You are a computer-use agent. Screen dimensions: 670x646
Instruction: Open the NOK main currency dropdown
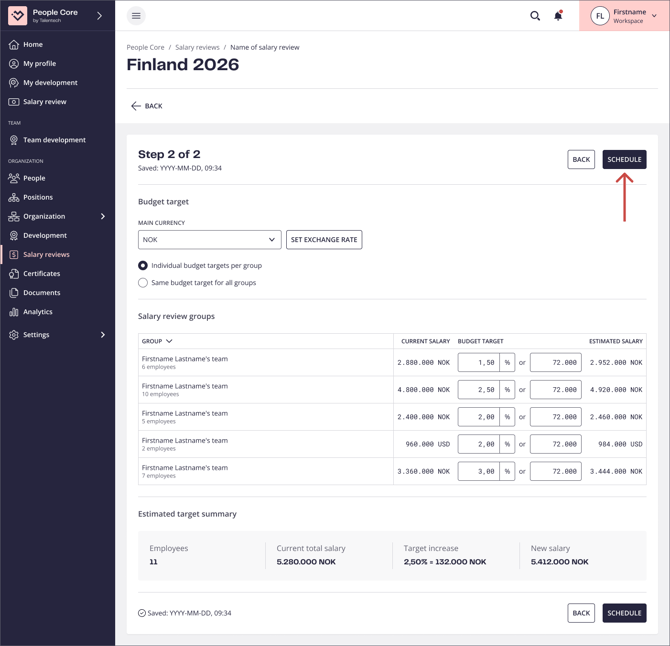[209, 240]
